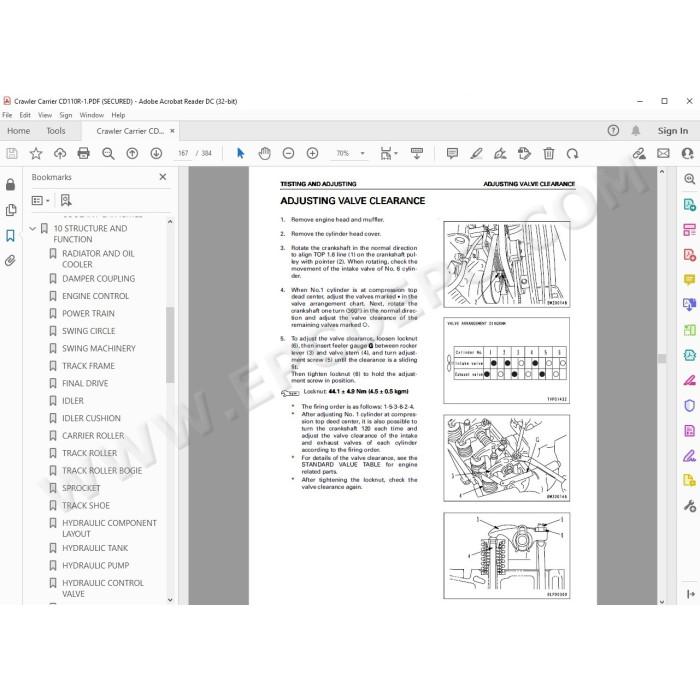Add a sticky note comment icon
Screen dimensions: 700x700
pyautogui.click(x=452, y=154)
